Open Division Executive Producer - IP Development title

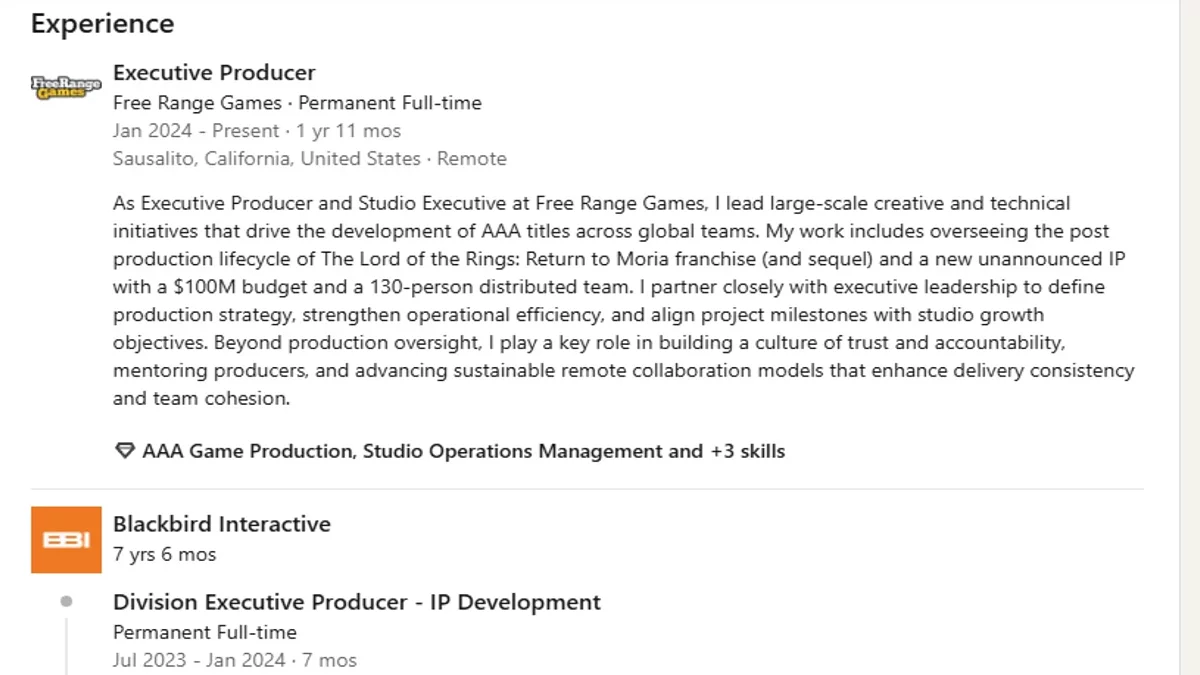(356, 602)
